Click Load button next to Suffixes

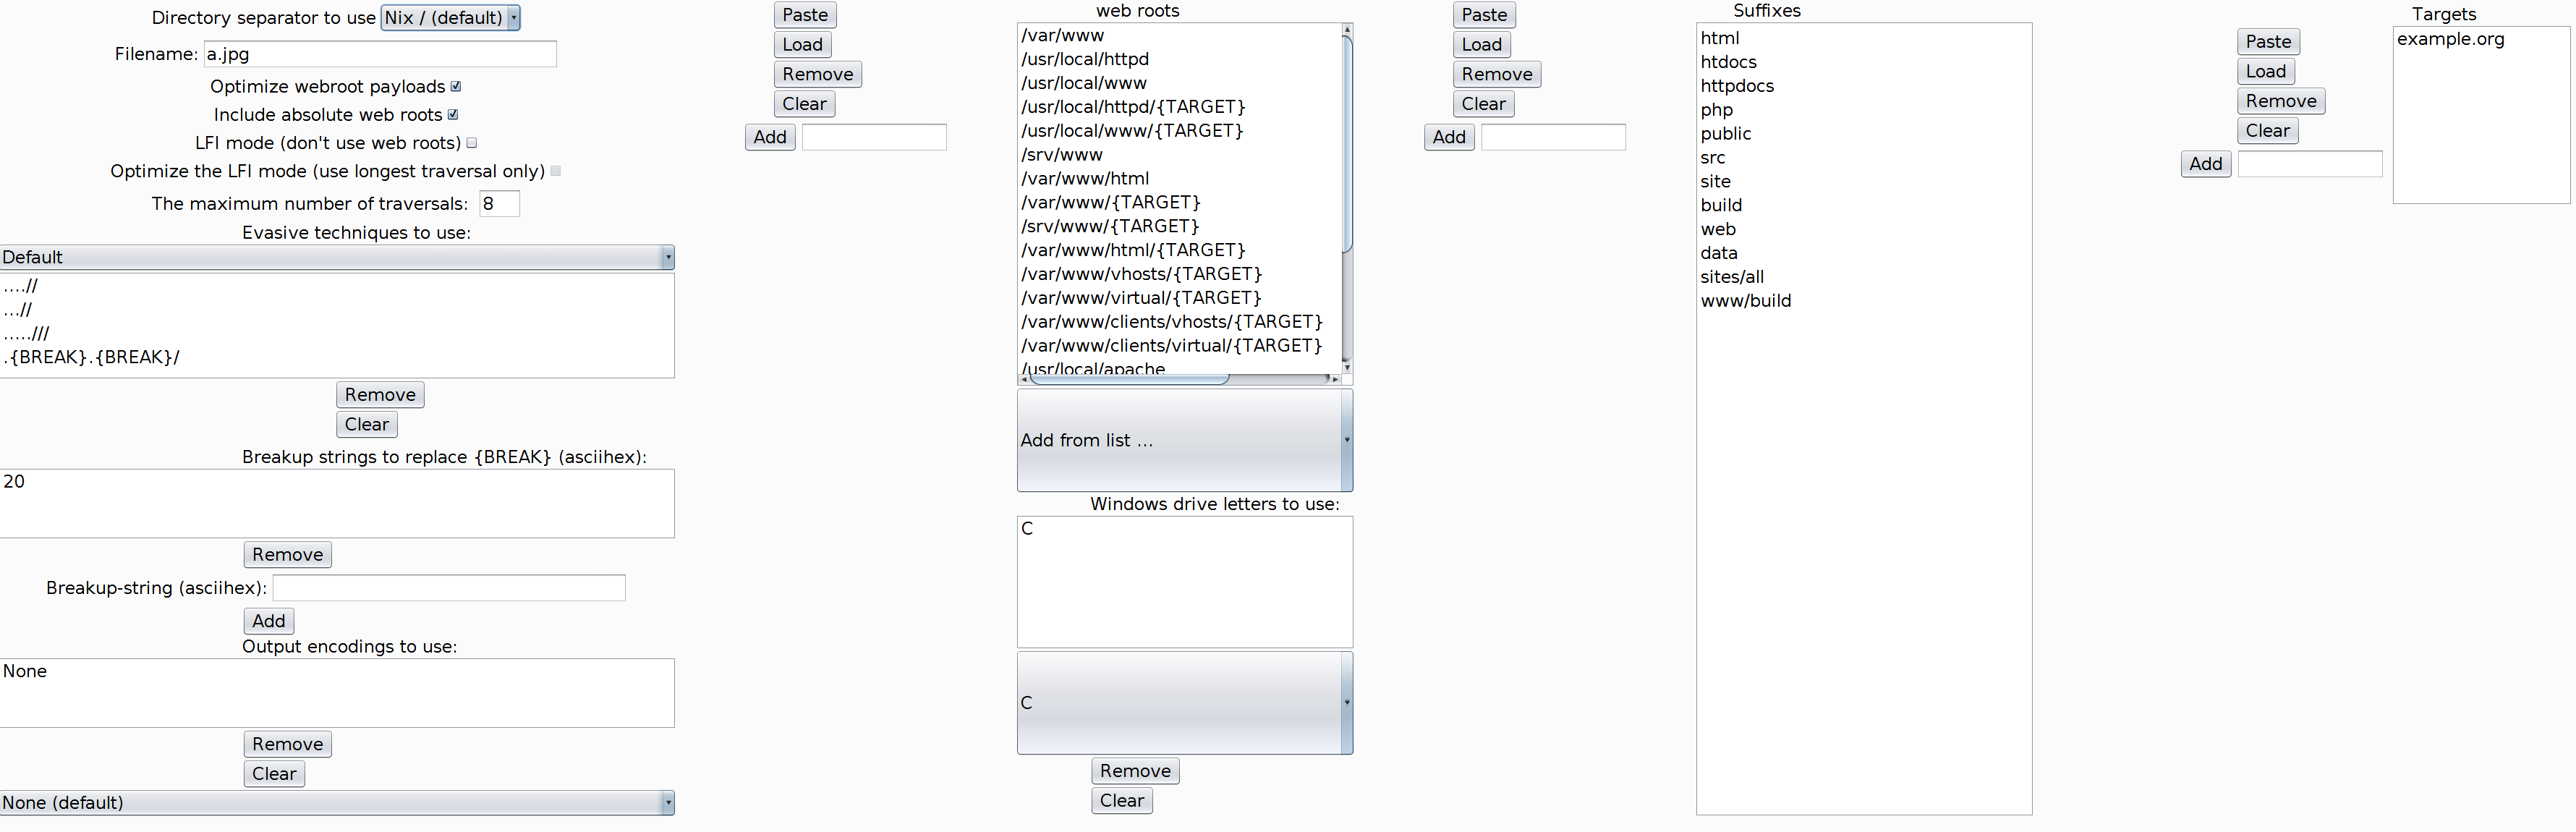[1481, 45]
